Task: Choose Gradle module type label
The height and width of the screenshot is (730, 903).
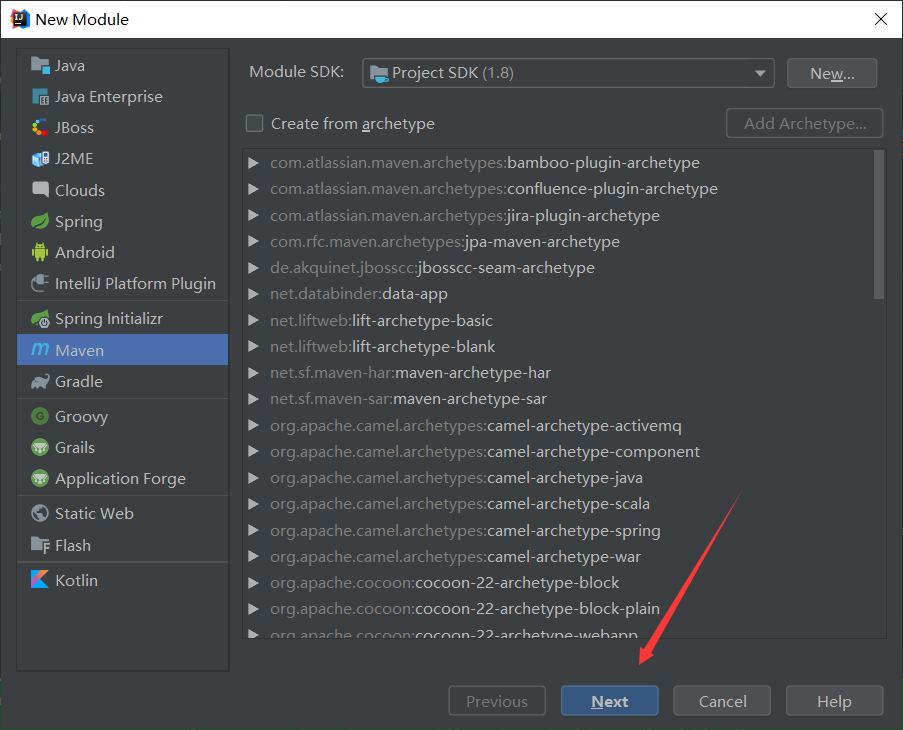Action: pos(79,381)
